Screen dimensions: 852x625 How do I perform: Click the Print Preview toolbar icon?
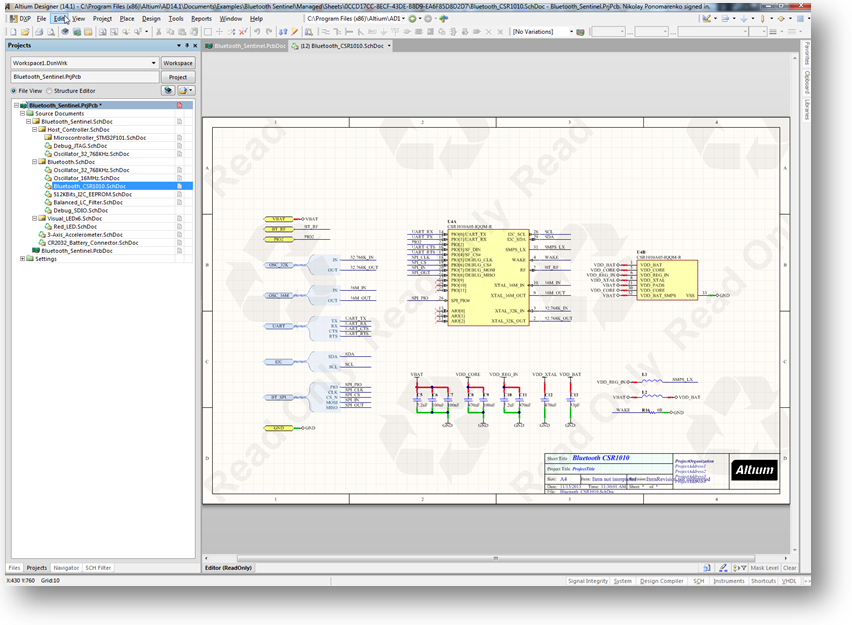(51, 32)
